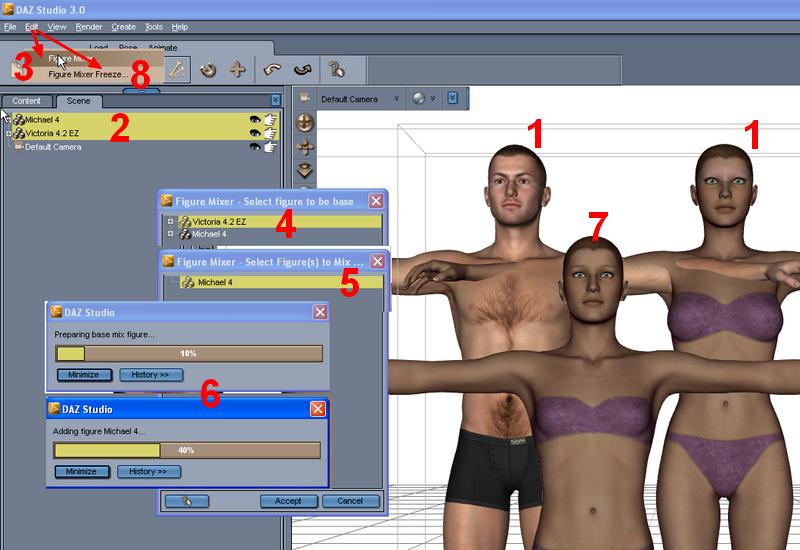Select the translate cross tool in toolbar
Screen dimensions: 800x550
(x=238, y=69)
